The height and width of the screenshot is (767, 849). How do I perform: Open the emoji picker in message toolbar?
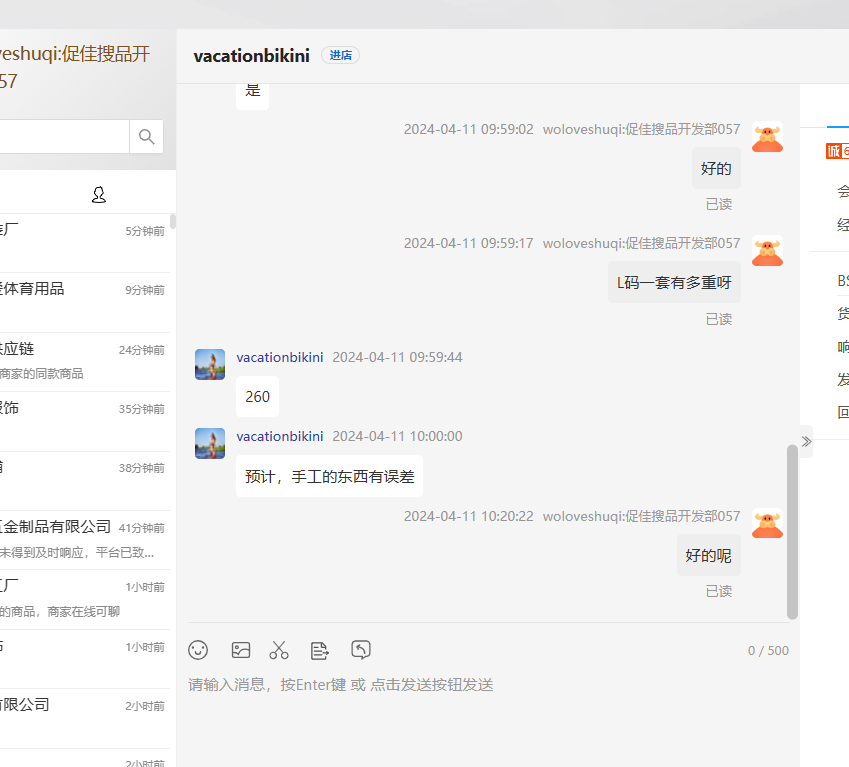tap(198, 650)
